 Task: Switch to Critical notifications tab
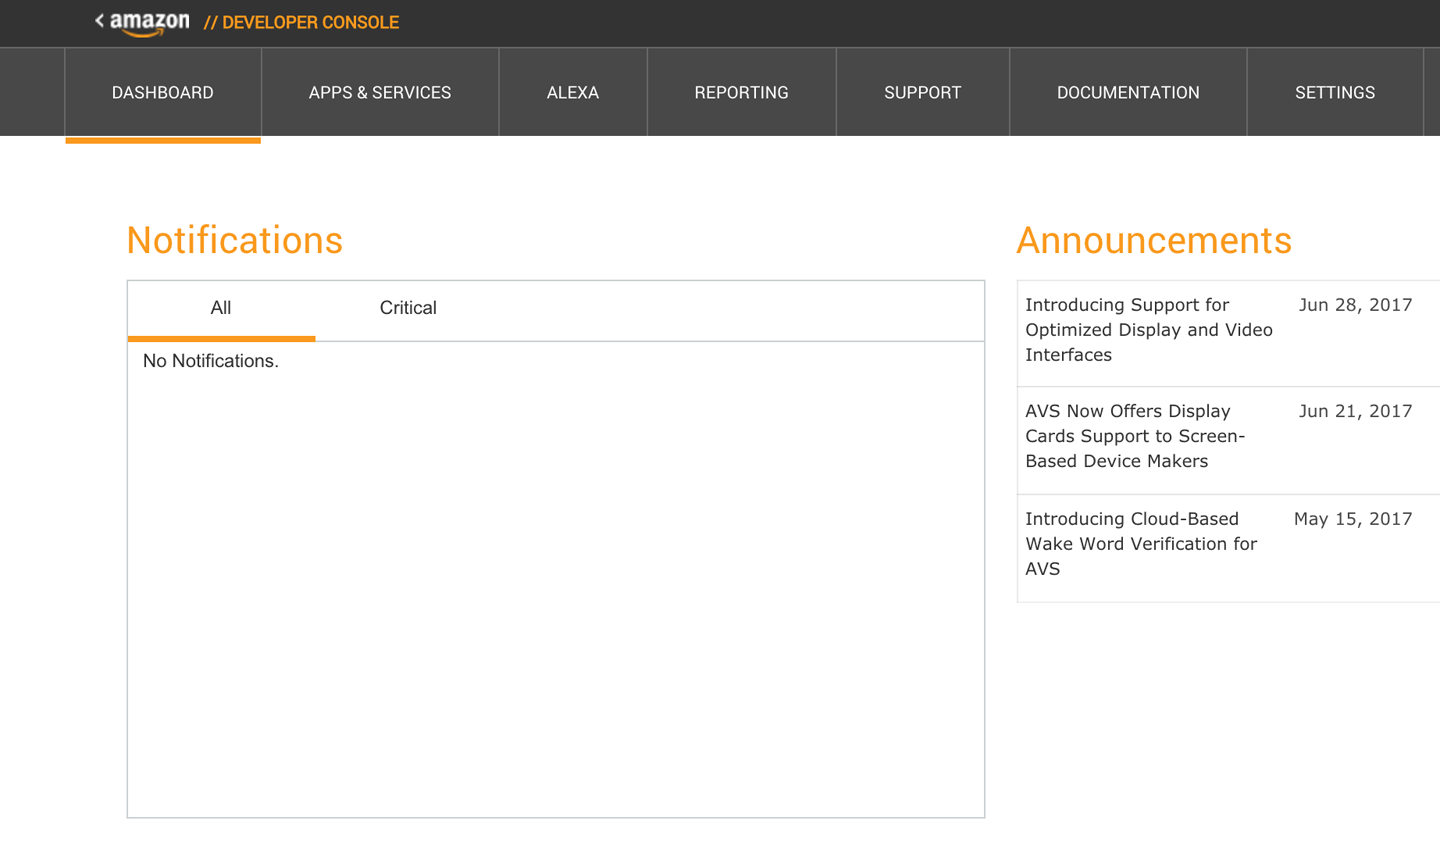click(408, 308)
